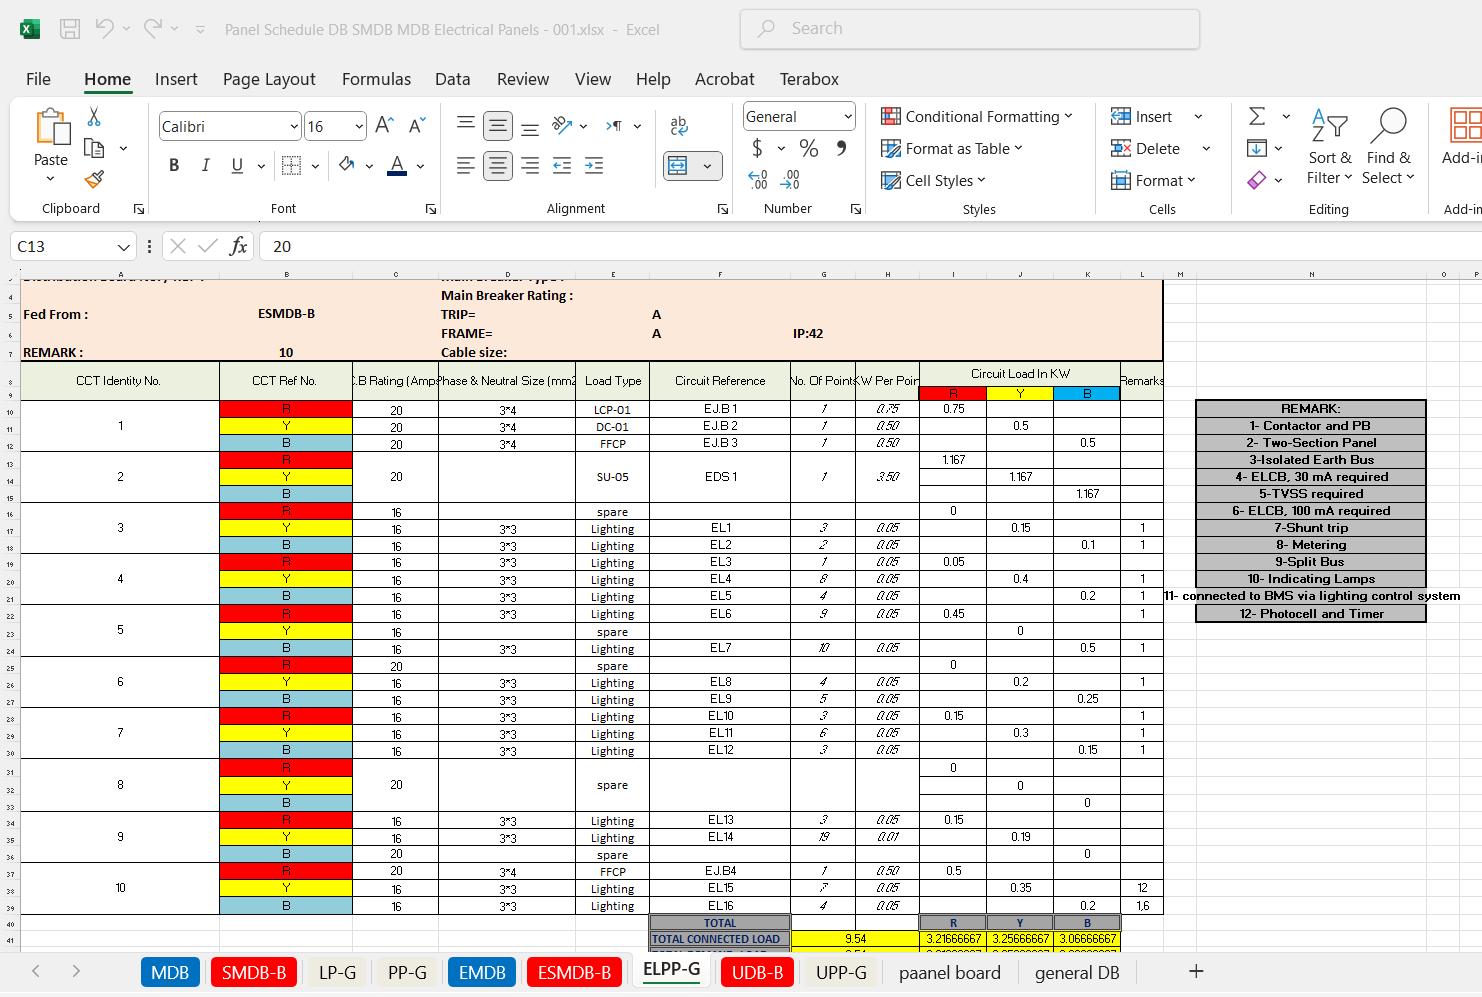Click the Fill Color paint bucket
This screenshot has height=997, width=1482.
(346, 166)
